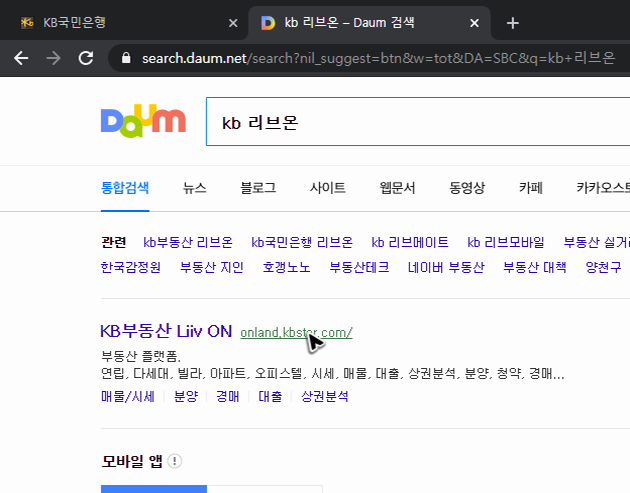
Task: Open a new tab with plus icon
Action: click(x=512, y=23)
